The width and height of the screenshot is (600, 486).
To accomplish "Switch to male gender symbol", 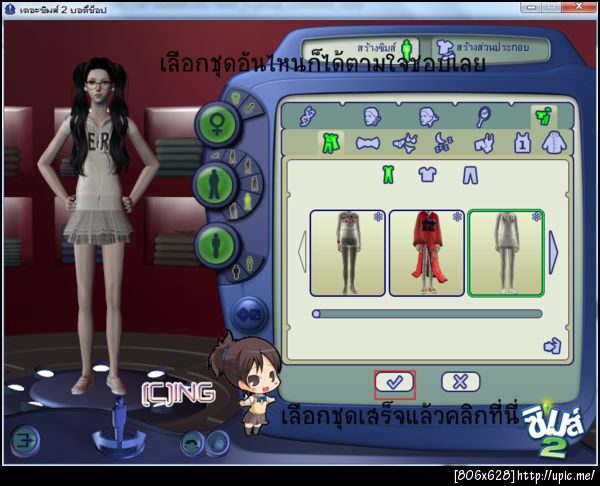I will coord(251,108).
